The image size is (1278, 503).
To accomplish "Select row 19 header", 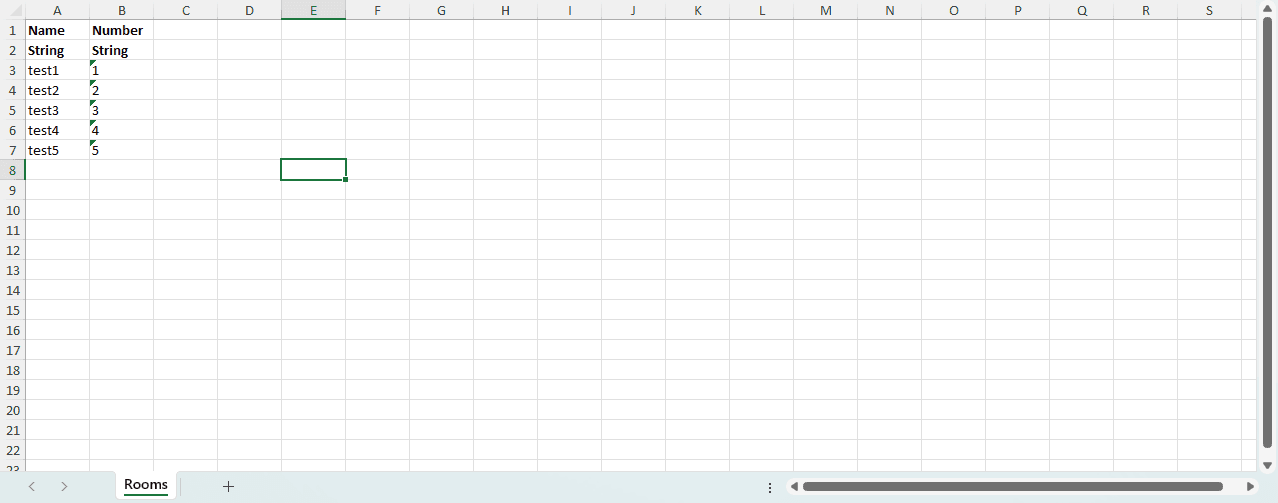I will (12, 390).
